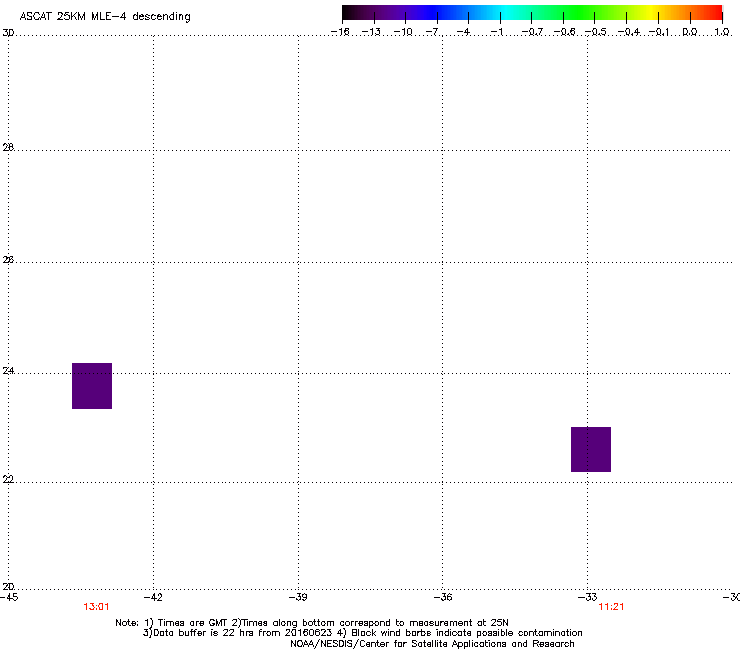
Task: Click the 0.0 value on the color scale
Action: (690, 32)
